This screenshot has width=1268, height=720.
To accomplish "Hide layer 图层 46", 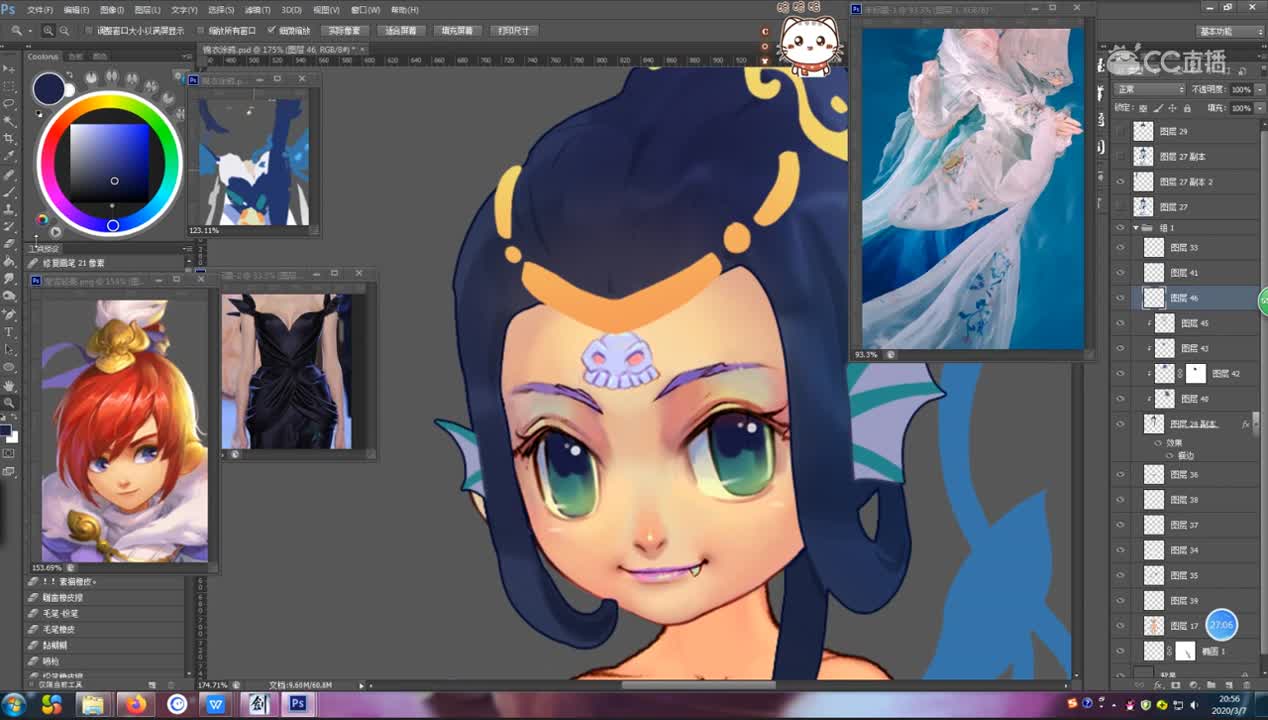I will 1120,298.
